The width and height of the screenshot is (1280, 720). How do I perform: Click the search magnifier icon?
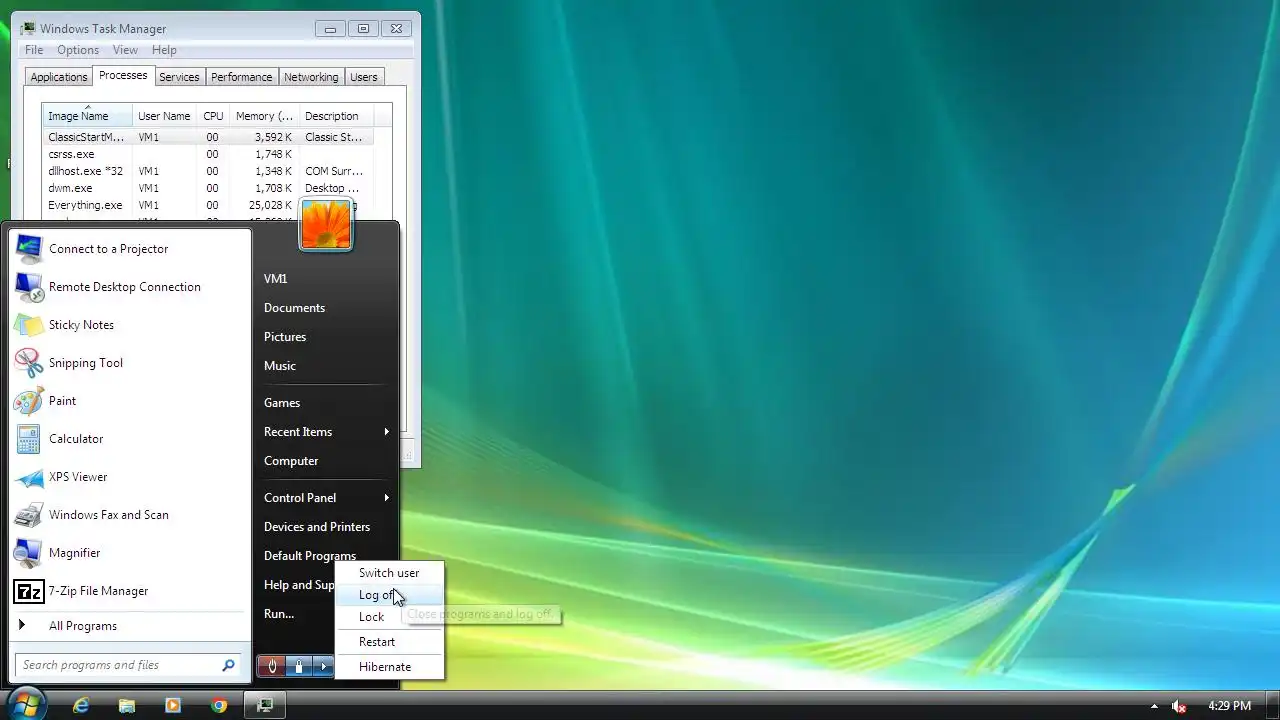tap(228, 665)
